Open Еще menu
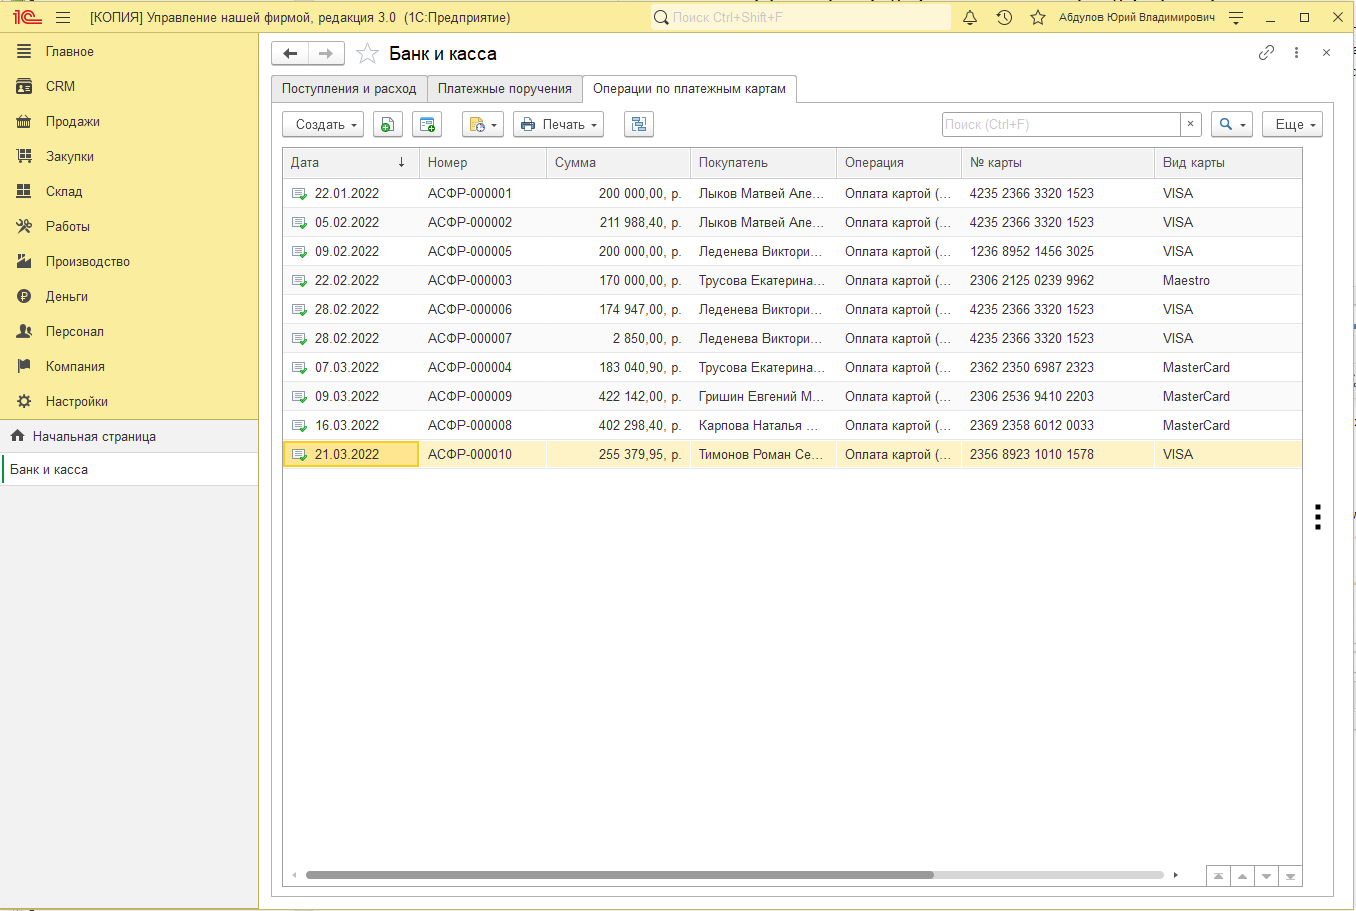1356x911 pixels. coord(1292,124)
